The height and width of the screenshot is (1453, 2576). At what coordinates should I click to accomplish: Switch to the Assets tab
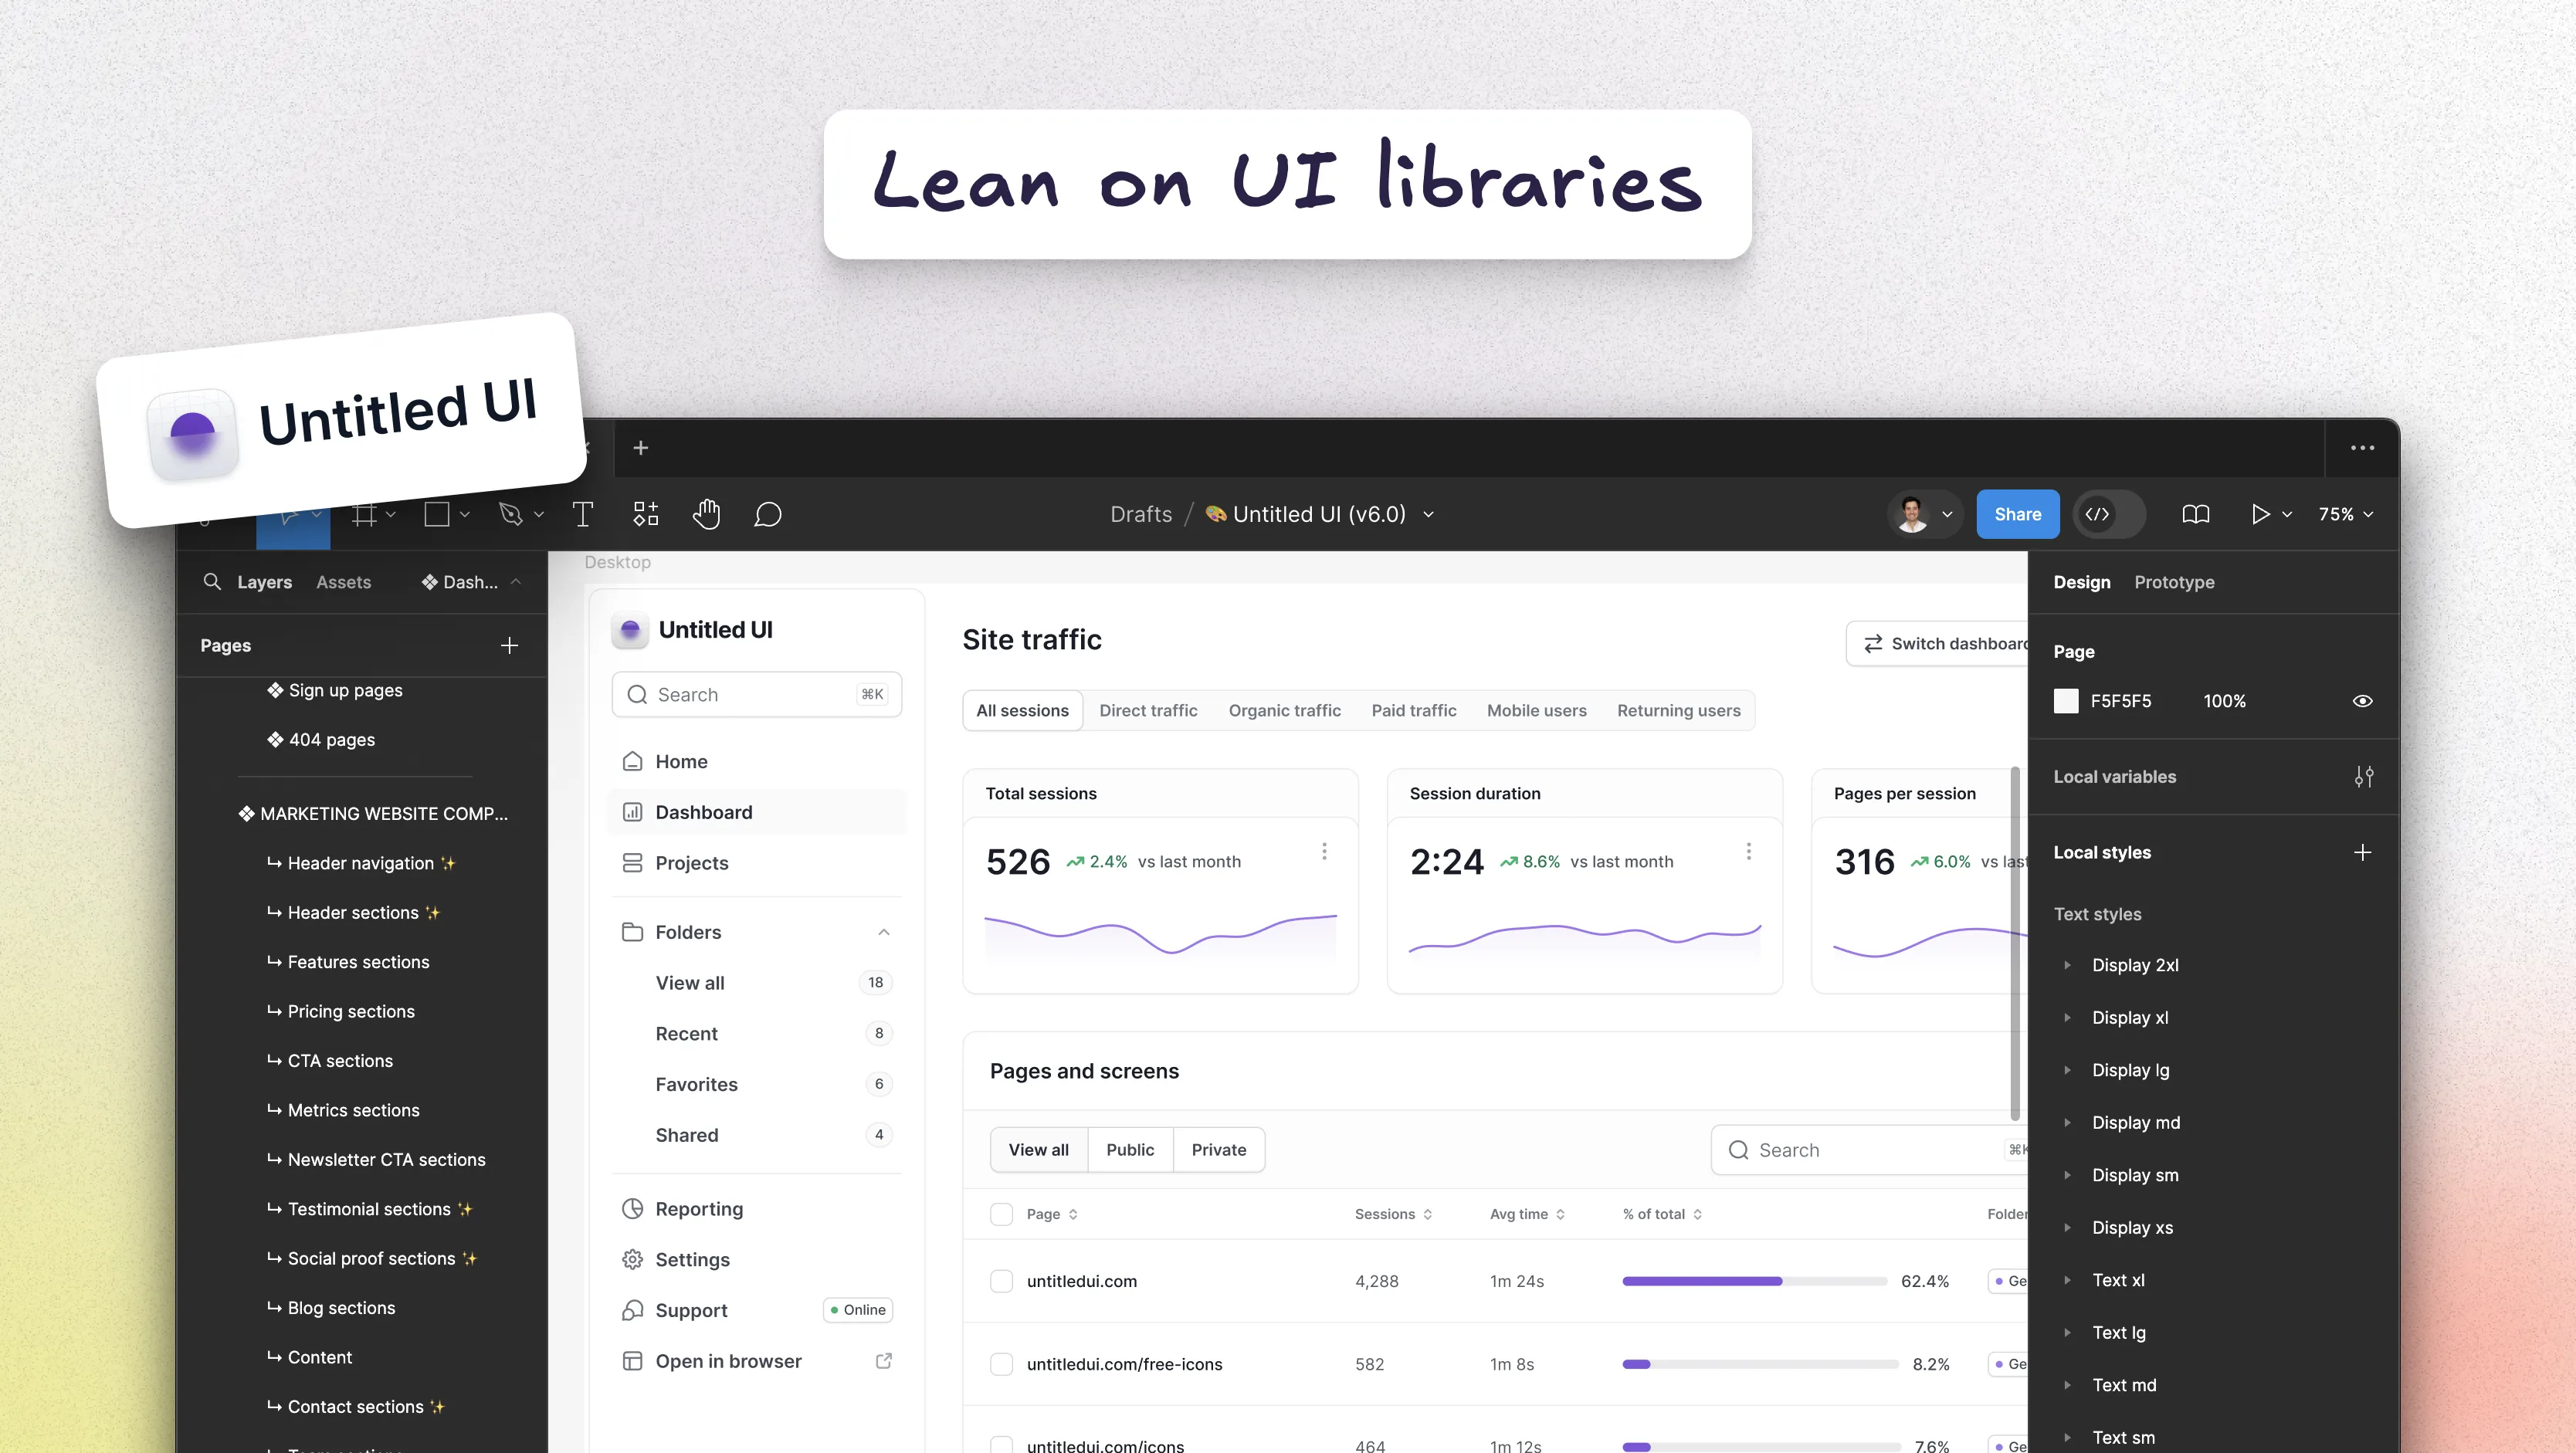(343, 582)
